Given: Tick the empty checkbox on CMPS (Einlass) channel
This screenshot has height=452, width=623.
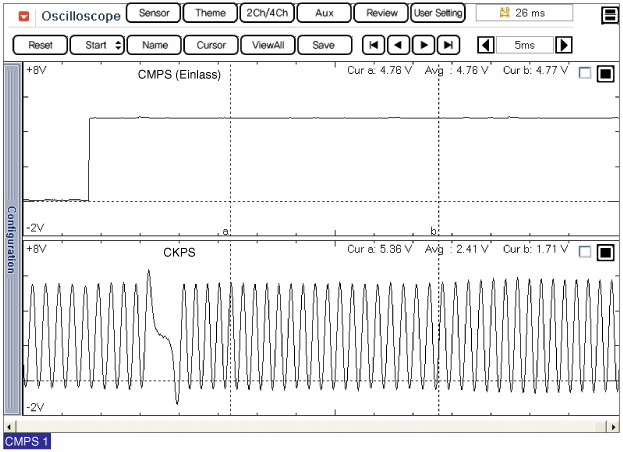Looking at the screenshot, I should tap(585, 72).
